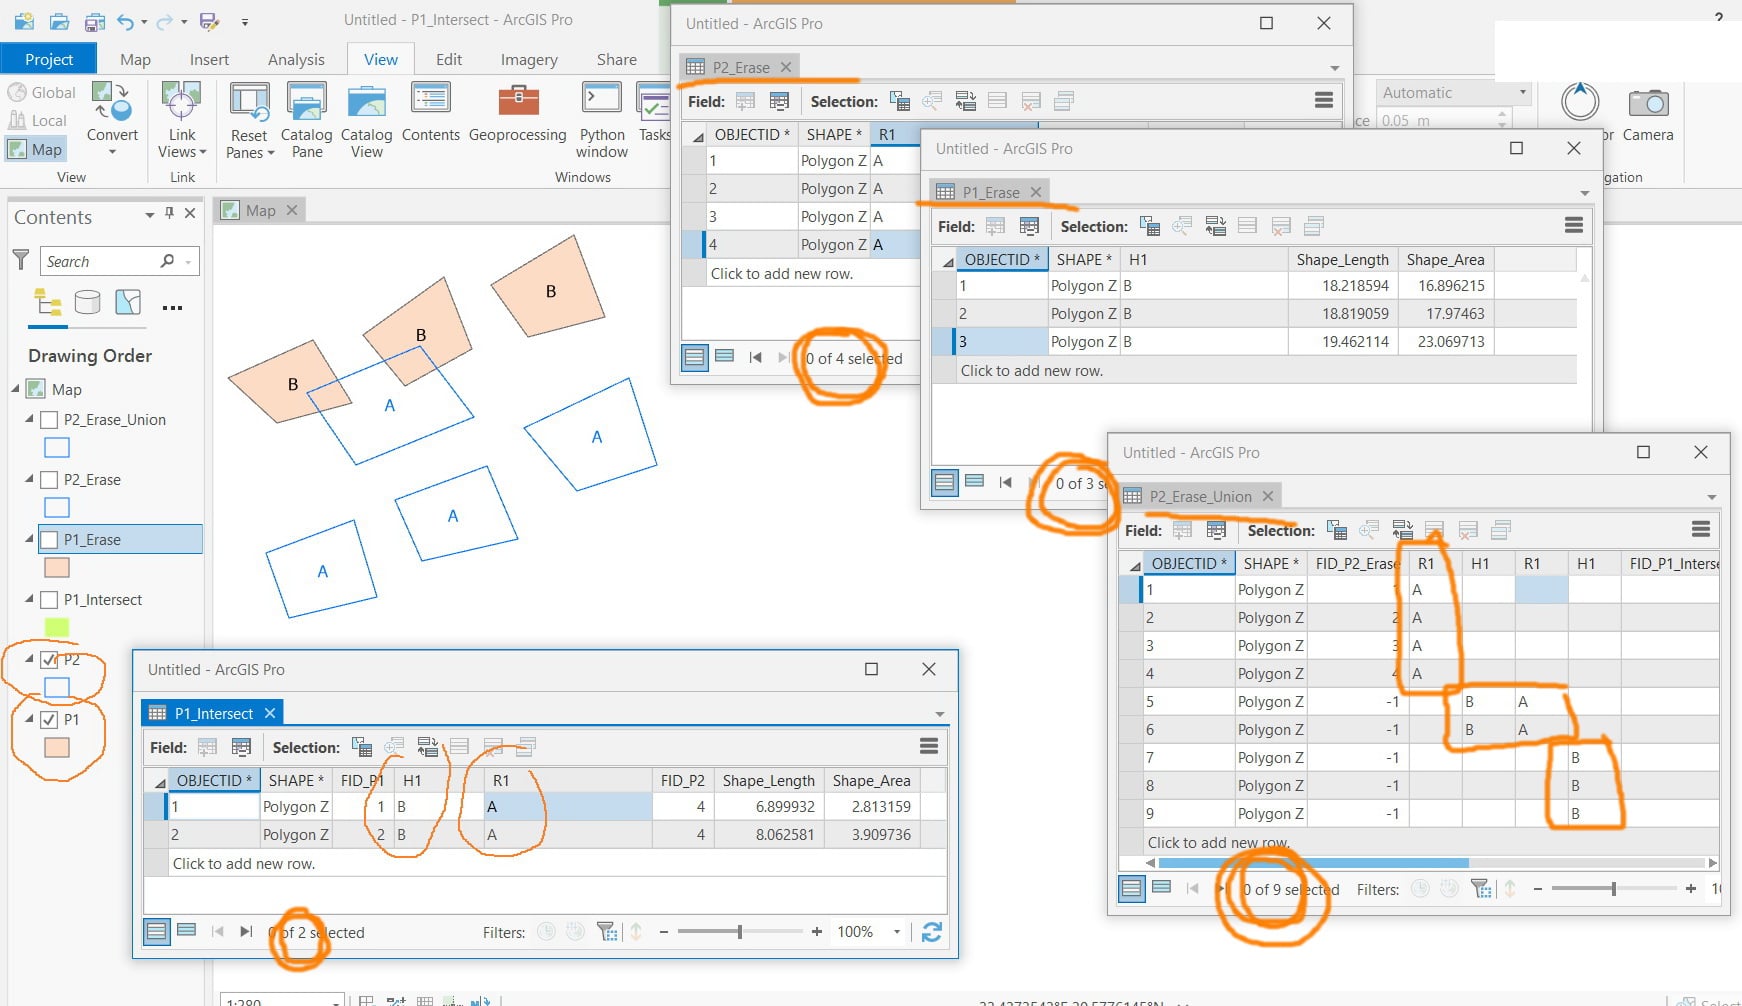This screenshot has height=1006, width=1742.
Task: Open the Python window
Action: pyautogui.click(x=602, y=120)
